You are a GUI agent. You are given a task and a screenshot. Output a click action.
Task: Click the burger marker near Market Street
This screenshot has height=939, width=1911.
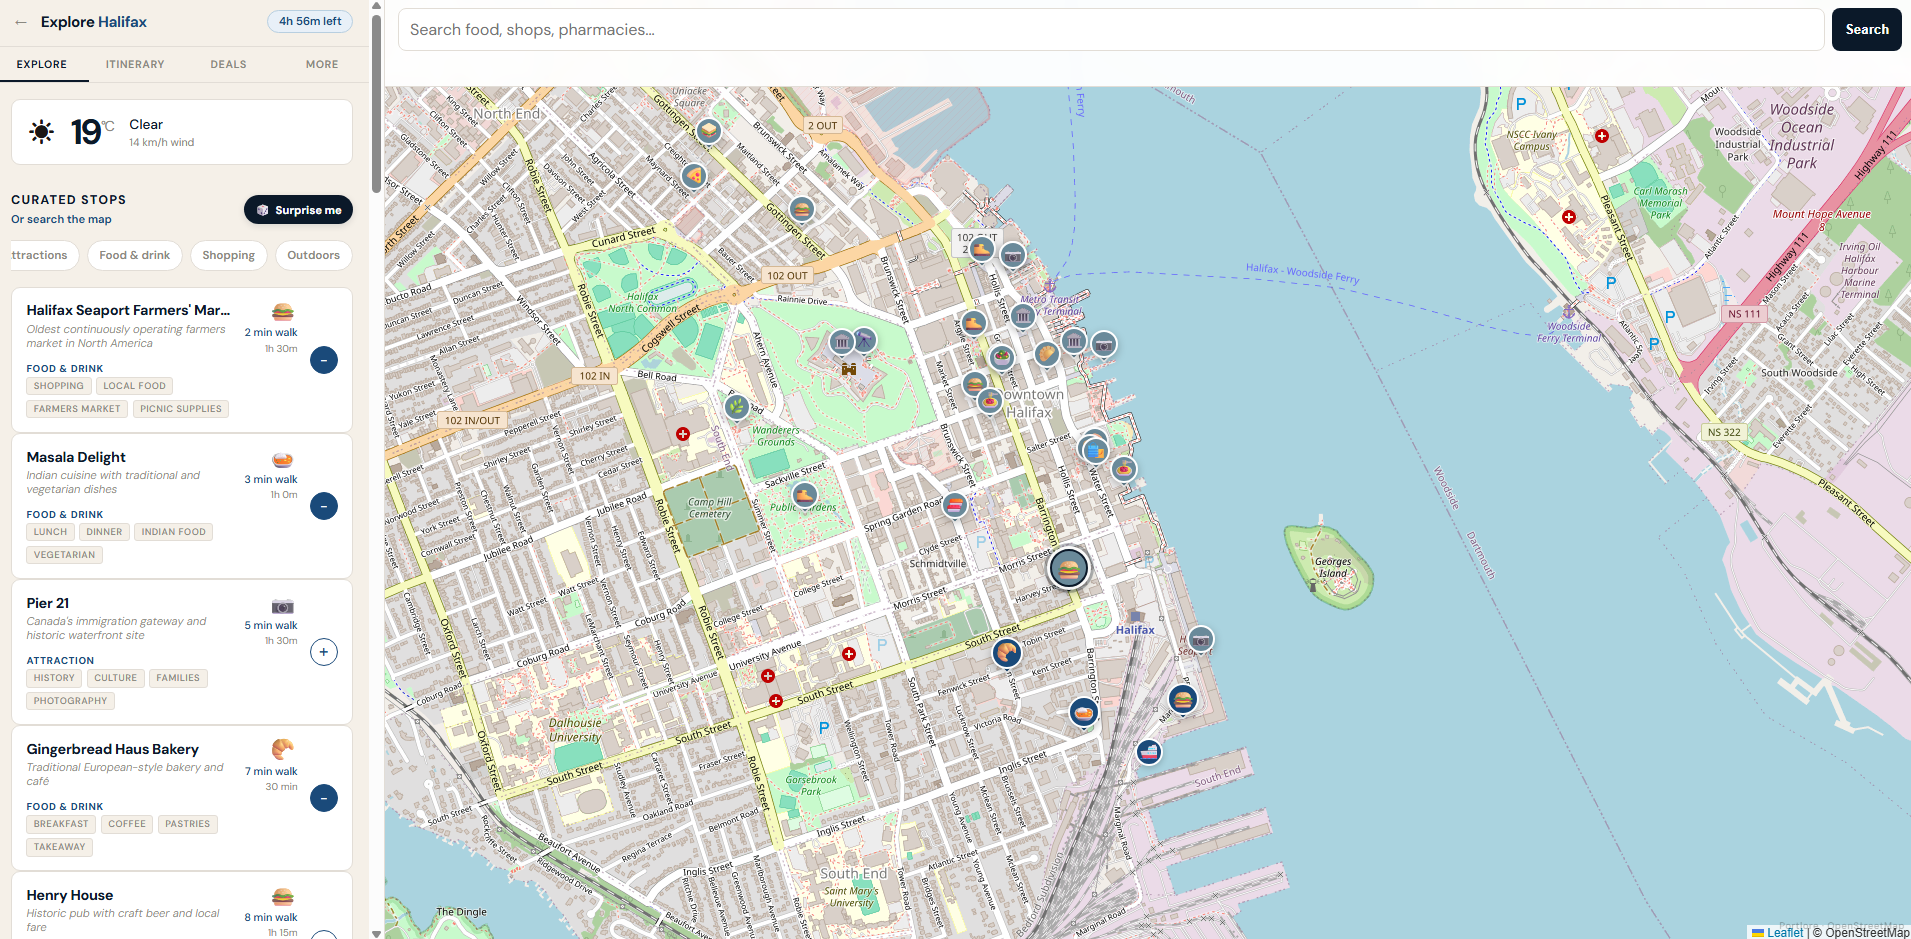975,384
